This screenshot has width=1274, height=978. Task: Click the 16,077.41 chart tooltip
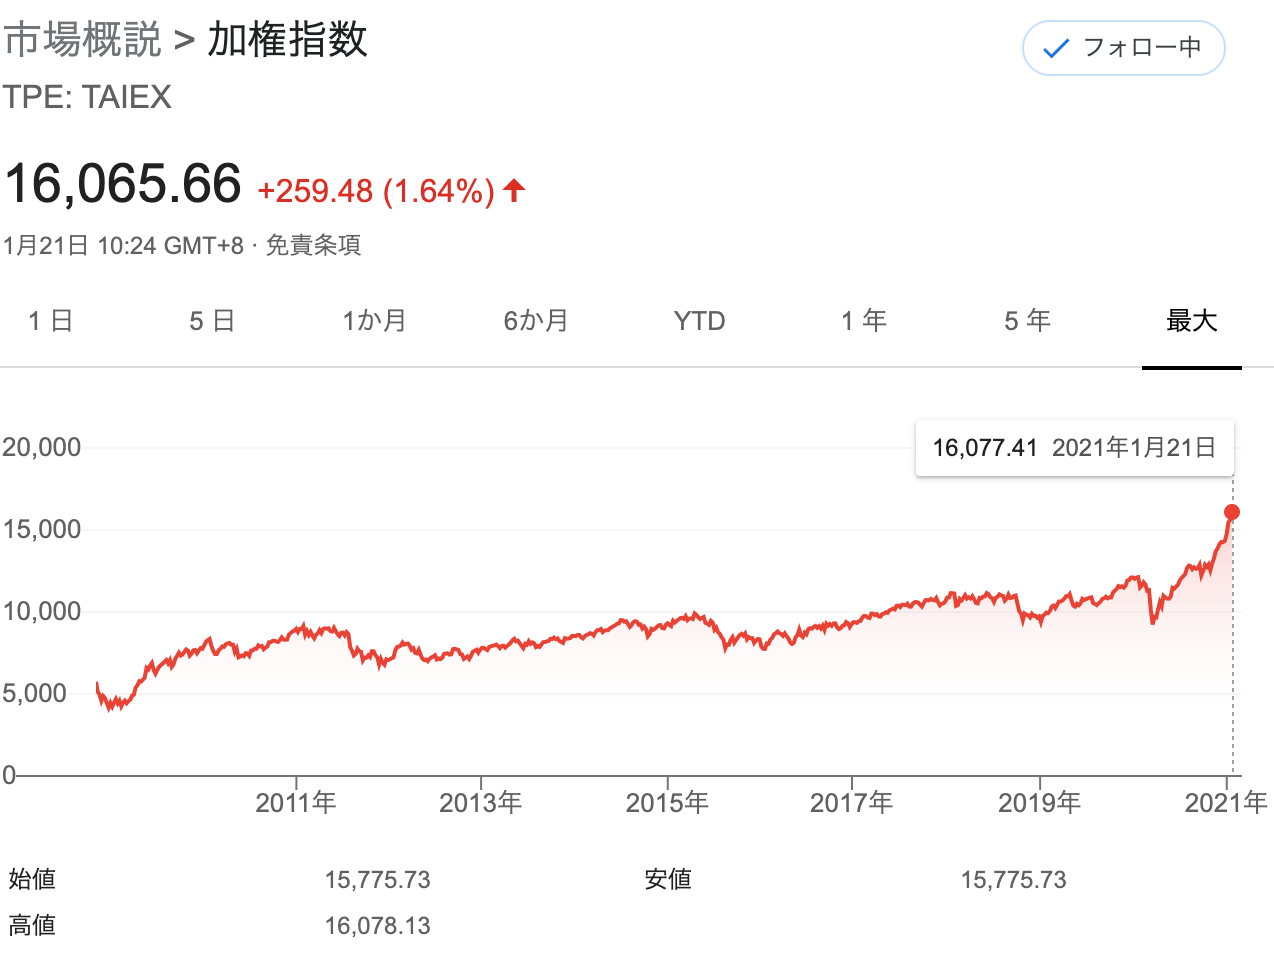tap(1074, 448)
